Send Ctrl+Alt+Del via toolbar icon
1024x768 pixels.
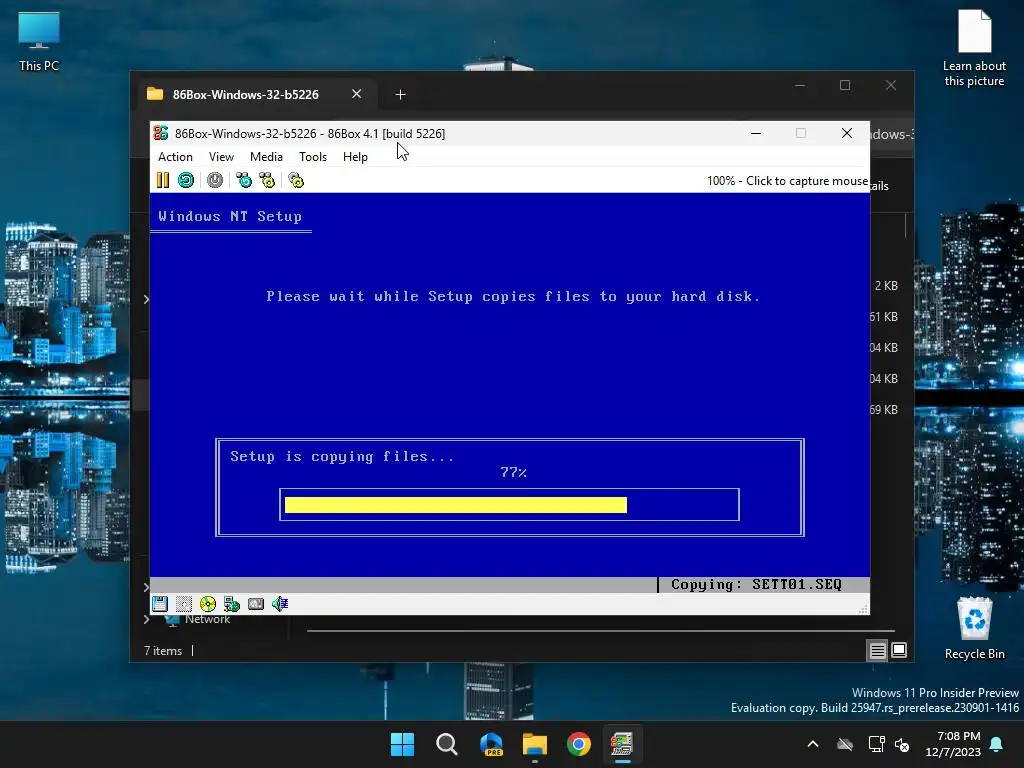[244, 180]
